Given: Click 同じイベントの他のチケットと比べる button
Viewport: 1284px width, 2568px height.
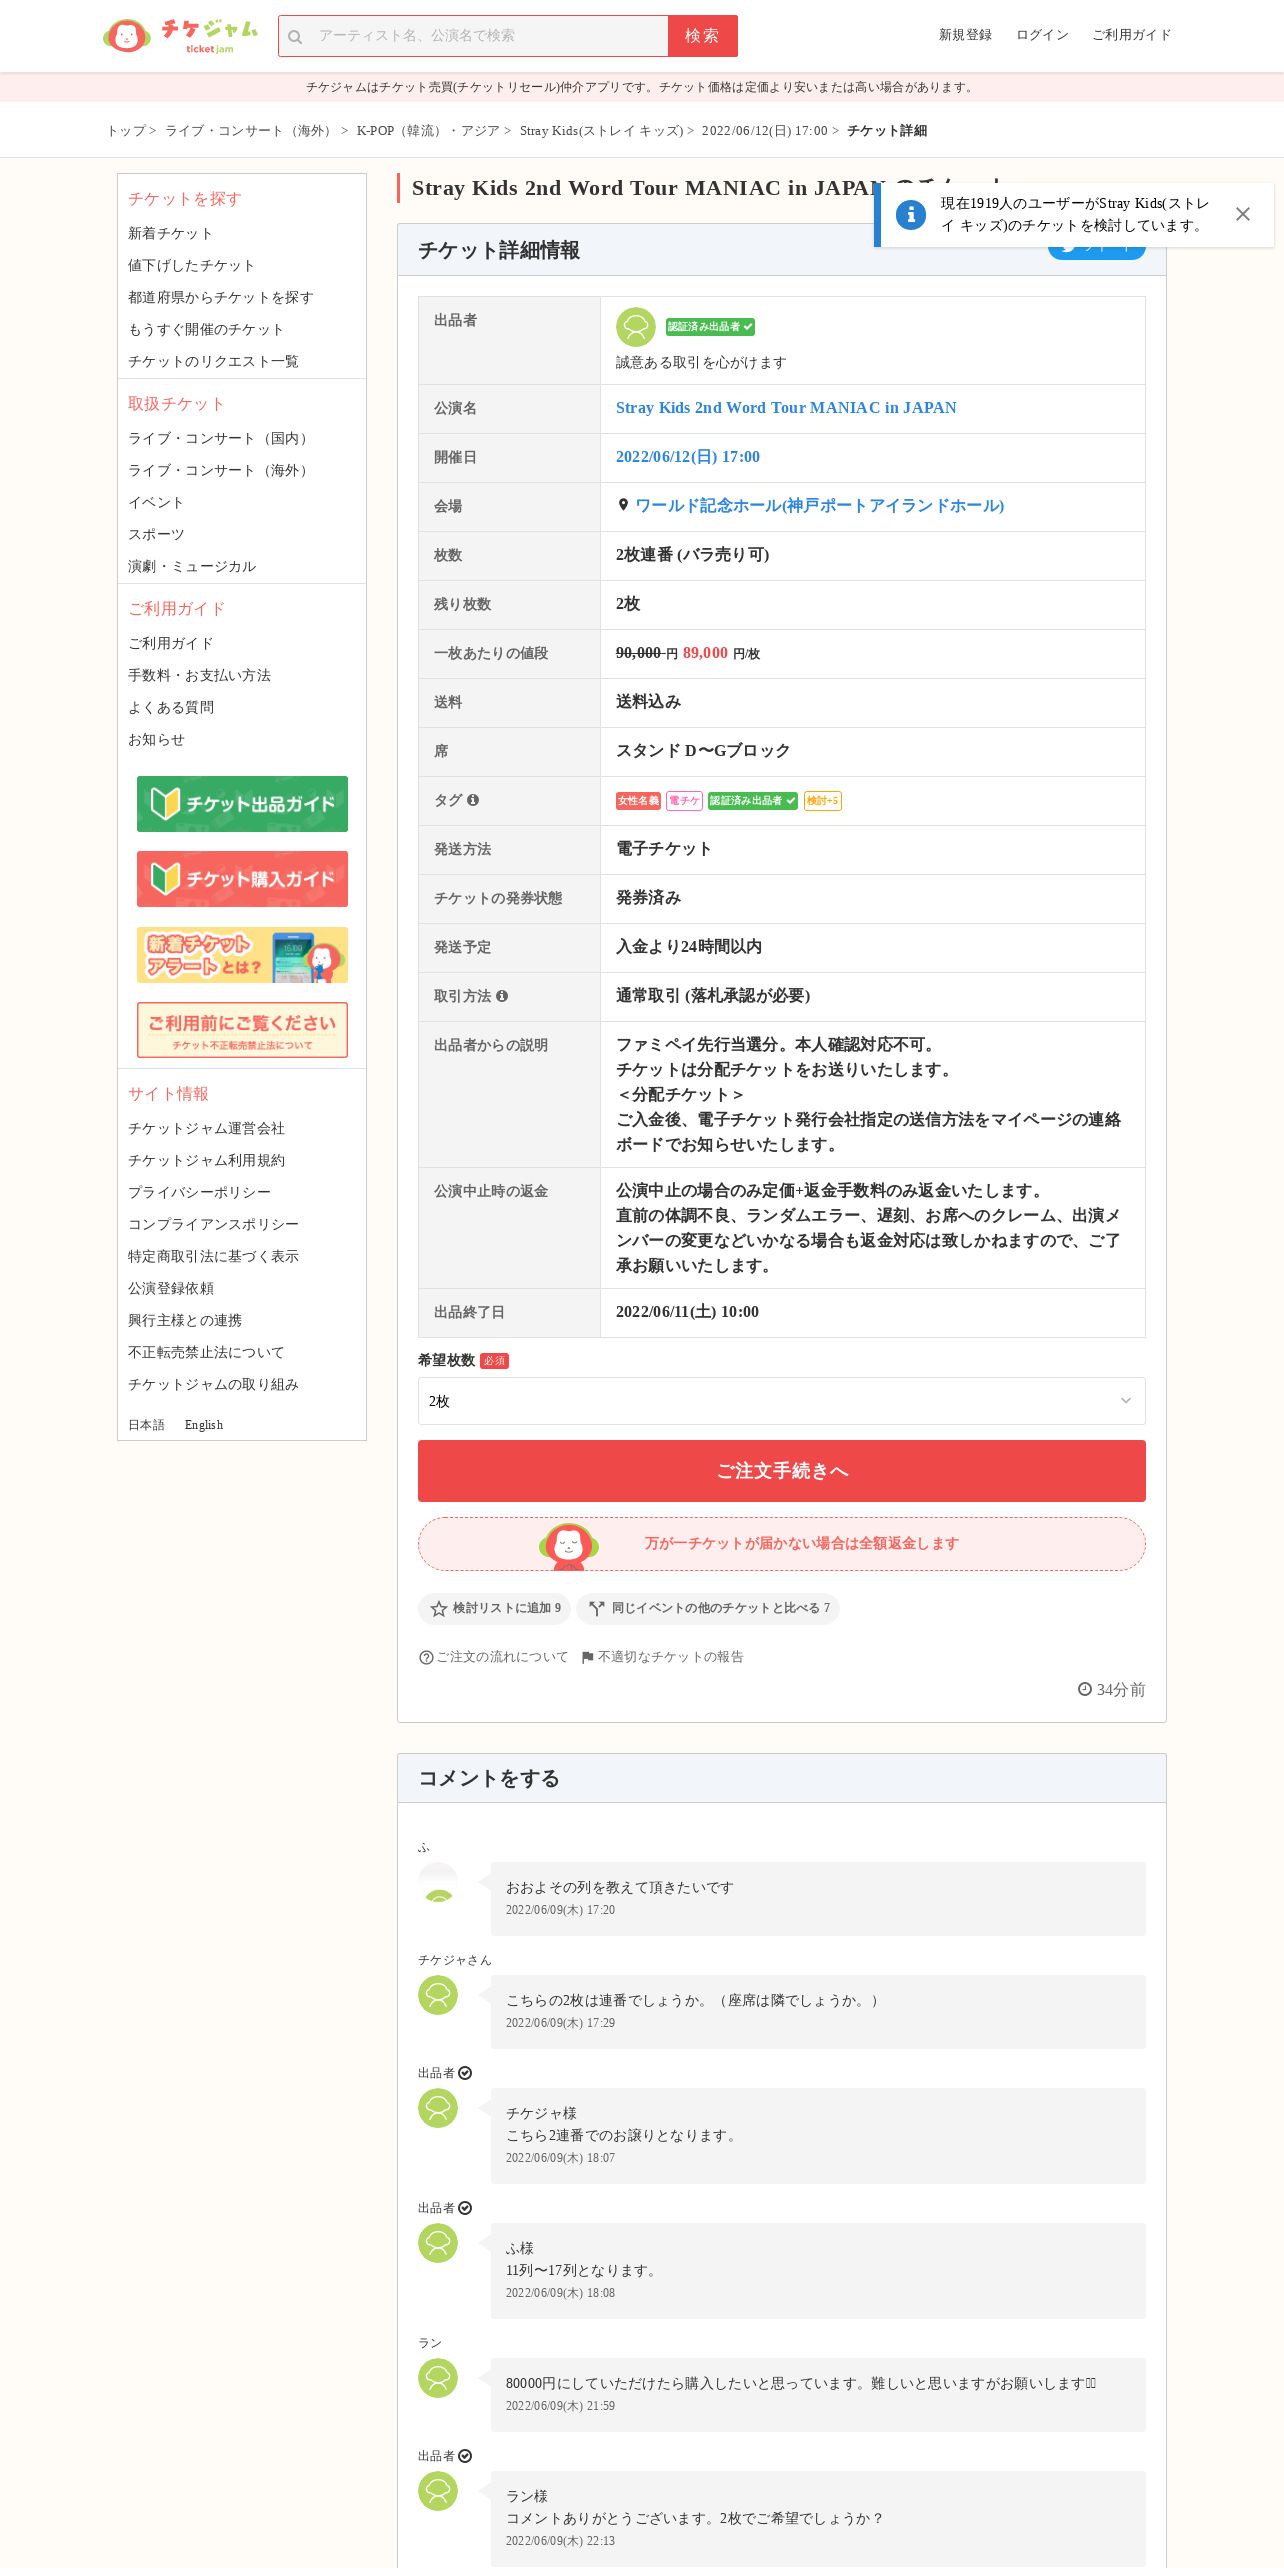Looking at the screenshot, I should tap(707, 1608).
